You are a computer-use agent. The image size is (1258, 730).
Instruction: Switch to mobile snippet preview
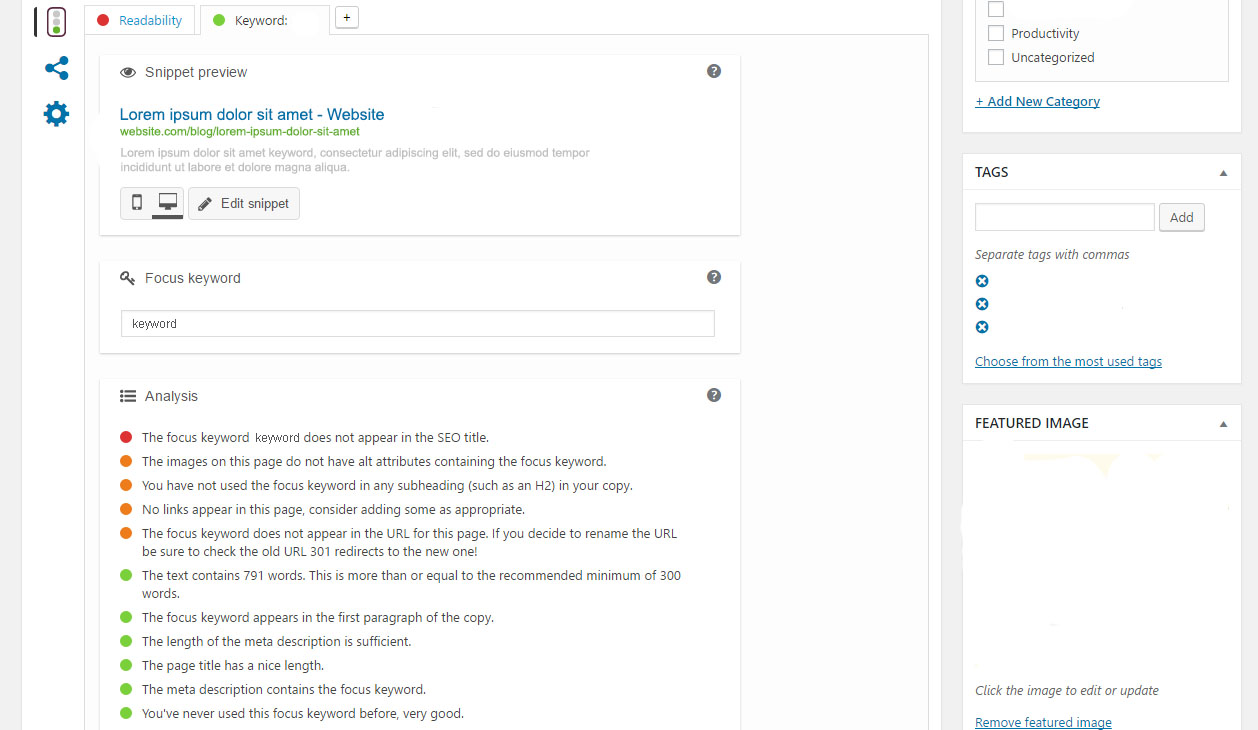click(x=137, y=203)
